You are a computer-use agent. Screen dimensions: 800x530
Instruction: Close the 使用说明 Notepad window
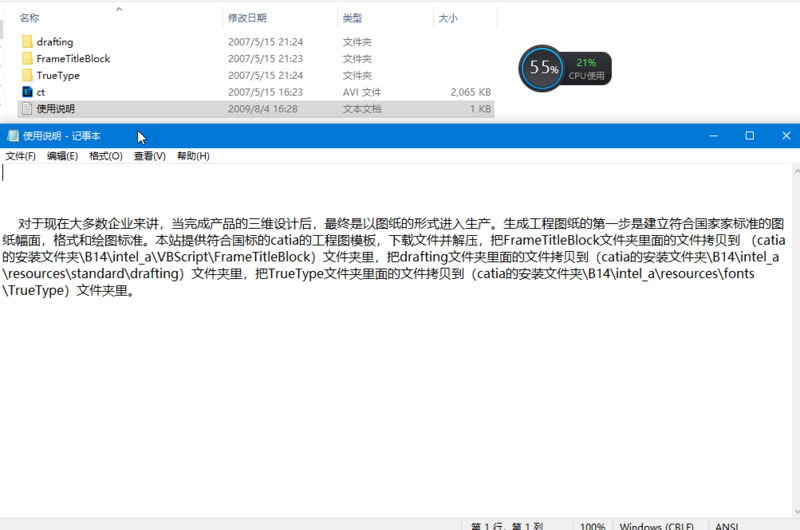point(786,136)
